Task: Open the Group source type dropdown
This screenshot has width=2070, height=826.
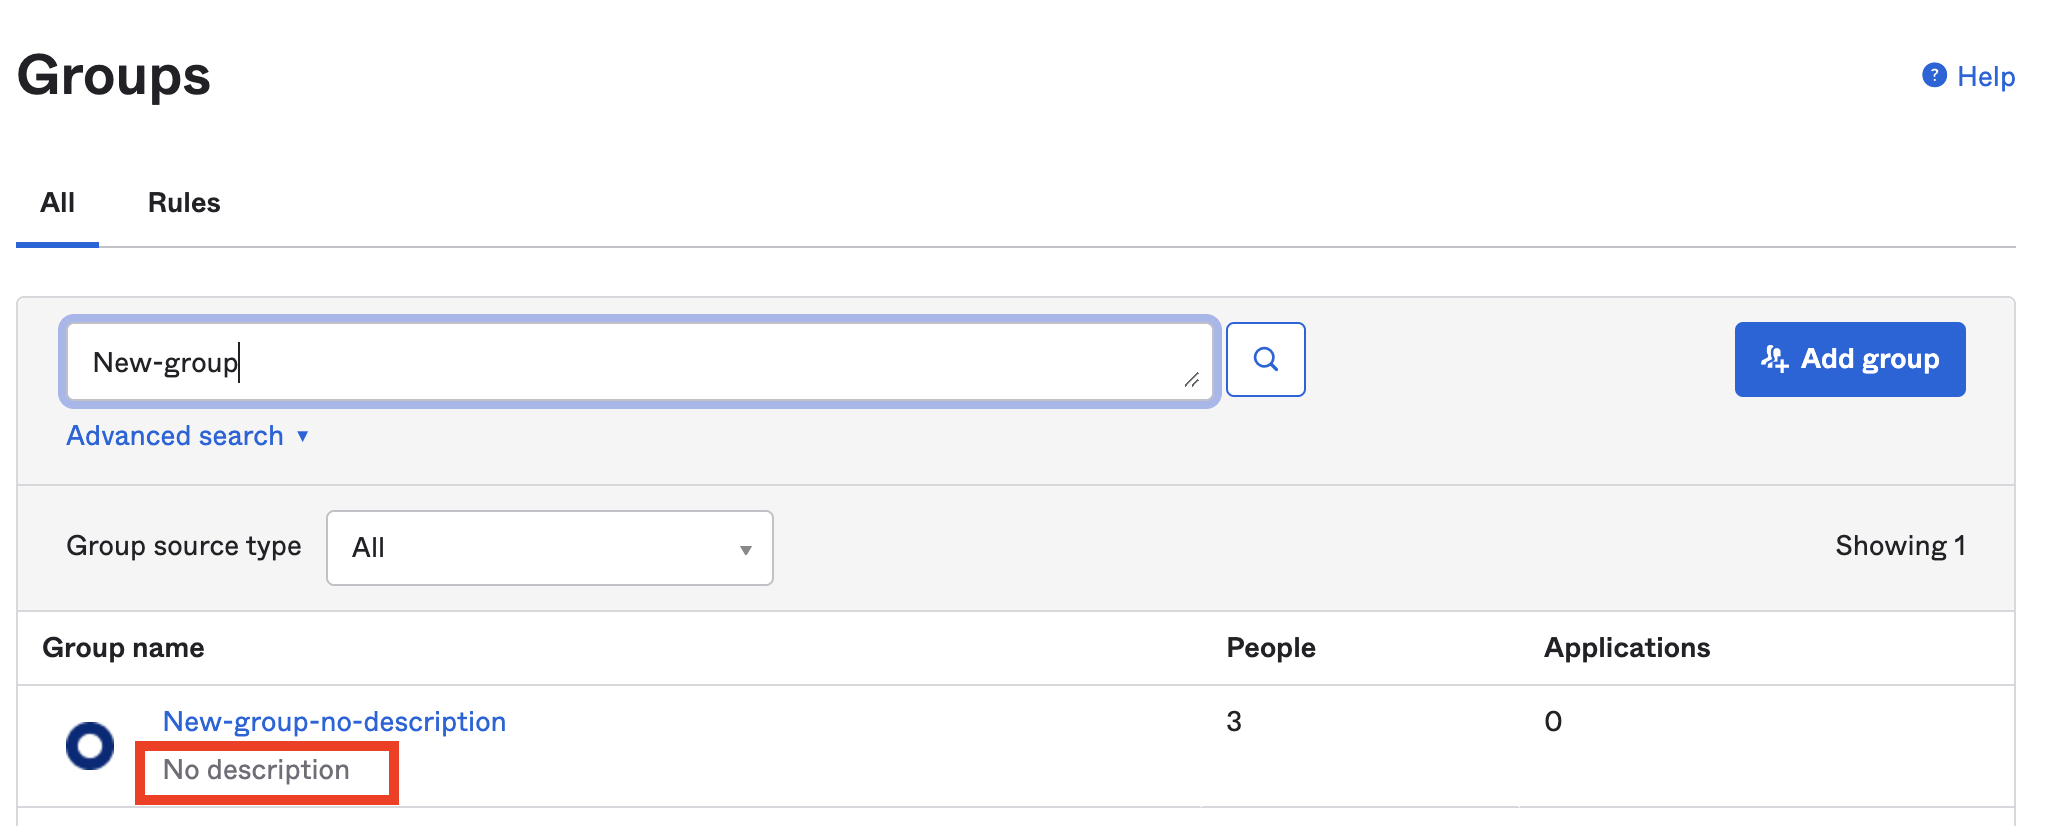Action: pyautogui.click(x=549, y=547)
